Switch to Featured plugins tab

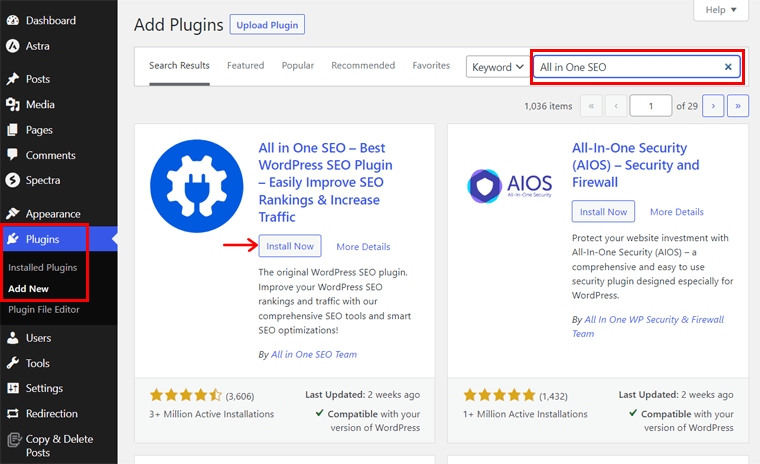tap(246, 65)
